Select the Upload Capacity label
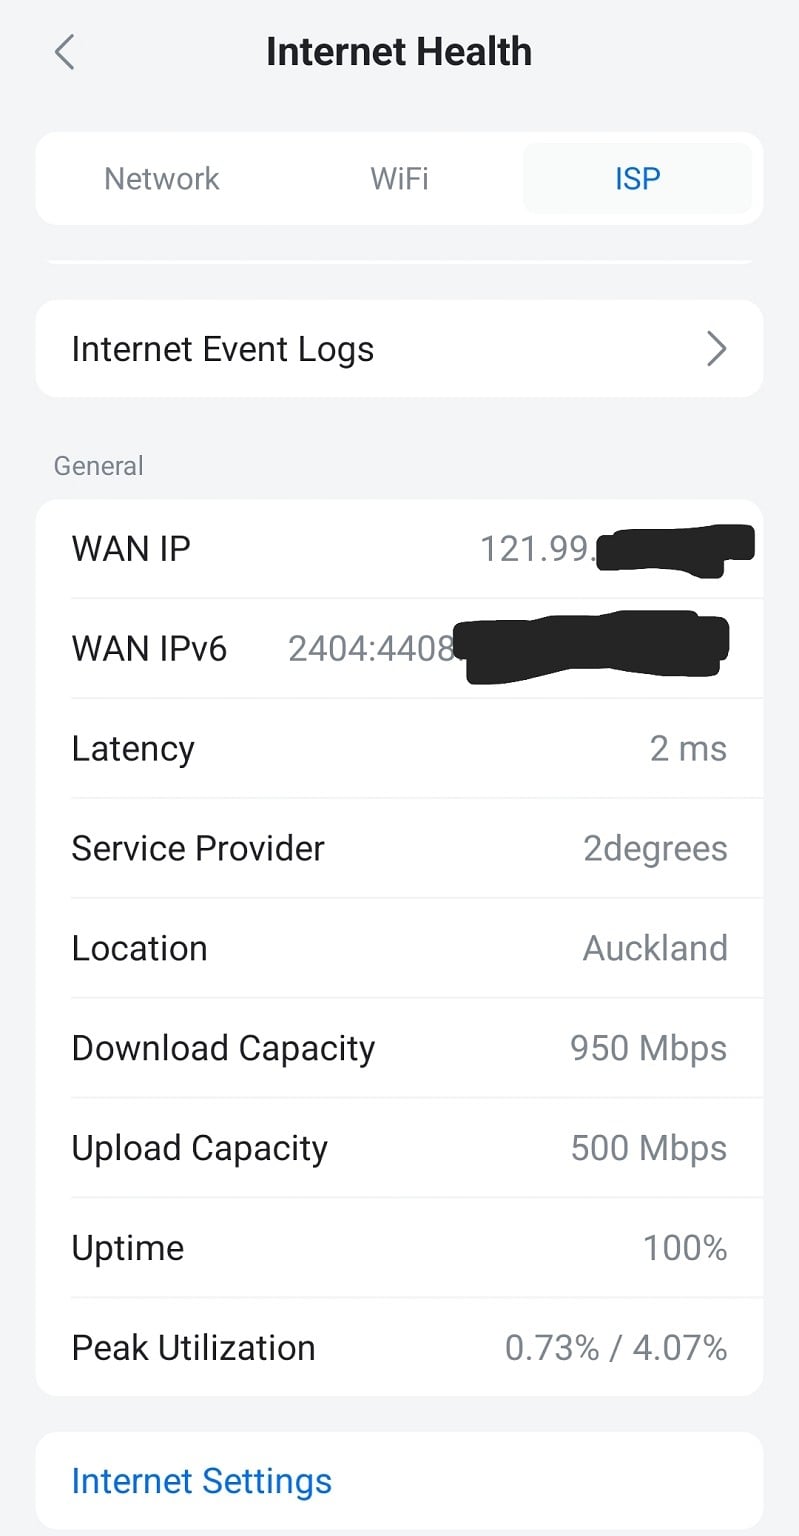Viewport: 799px width, 1536px height. click(200, 1148)
